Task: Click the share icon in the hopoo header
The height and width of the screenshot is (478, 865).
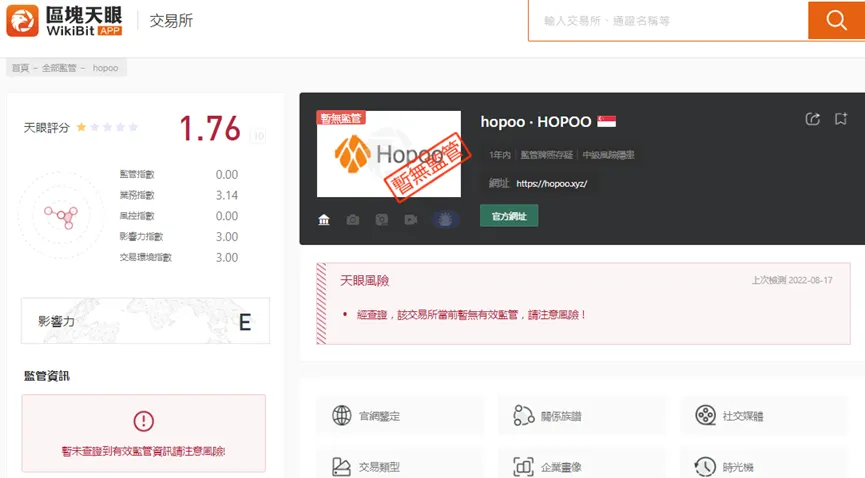Action: pyautogui.click(x=813, y=119)
